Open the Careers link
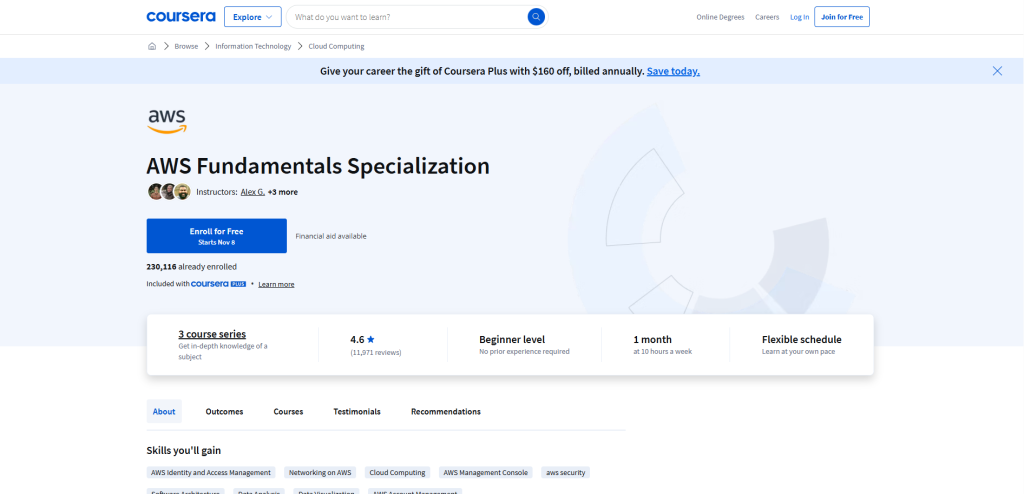Viewport: 1024px width, 494px height. (x=767, y=17)
